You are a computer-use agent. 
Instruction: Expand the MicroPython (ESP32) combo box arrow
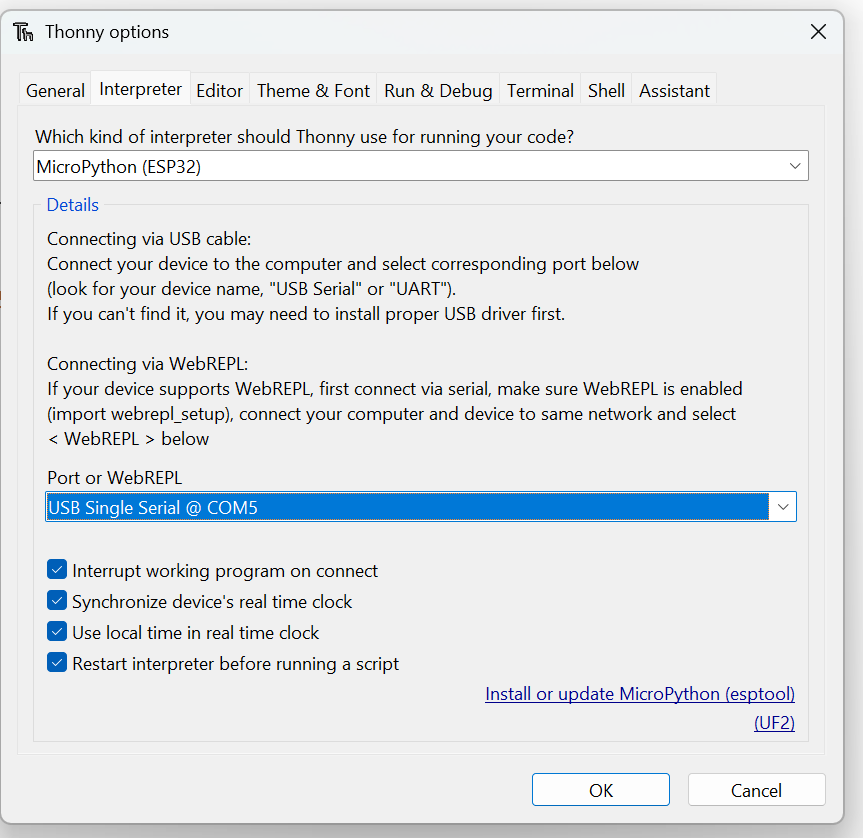coord(795,165)
